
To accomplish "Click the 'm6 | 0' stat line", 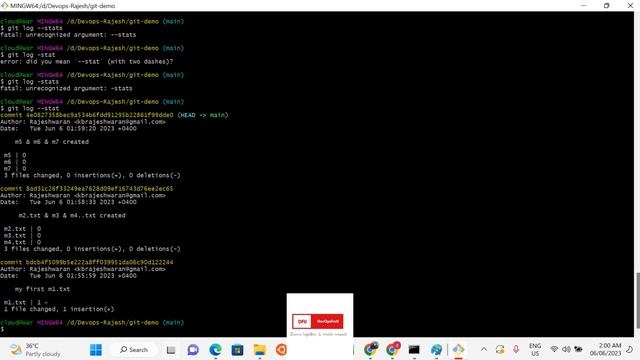I will click(x=15, y=162).
